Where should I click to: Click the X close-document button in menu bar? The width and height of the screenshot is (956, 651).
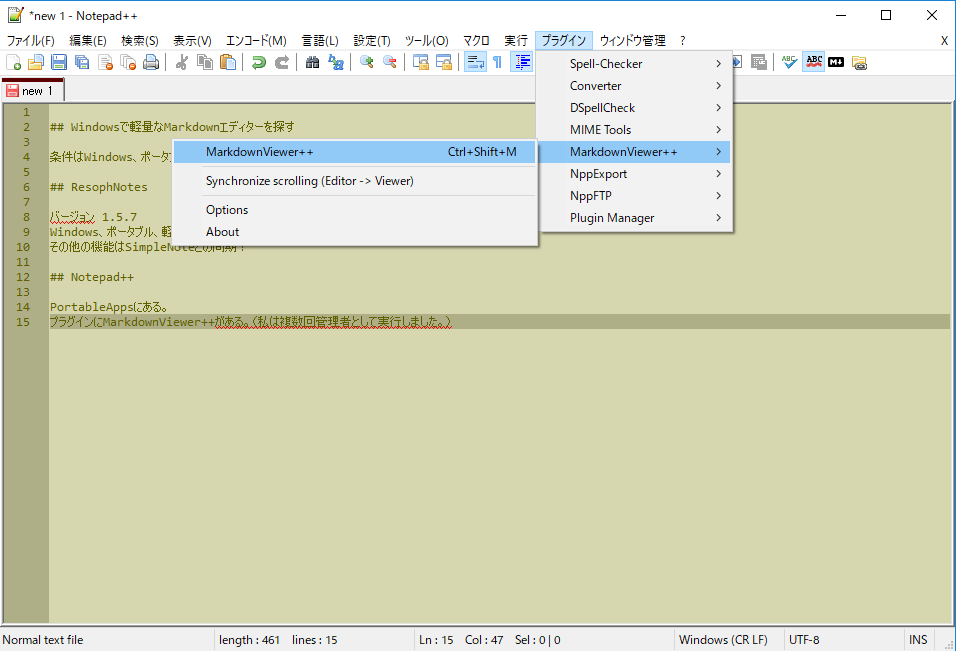click(944, 40)
